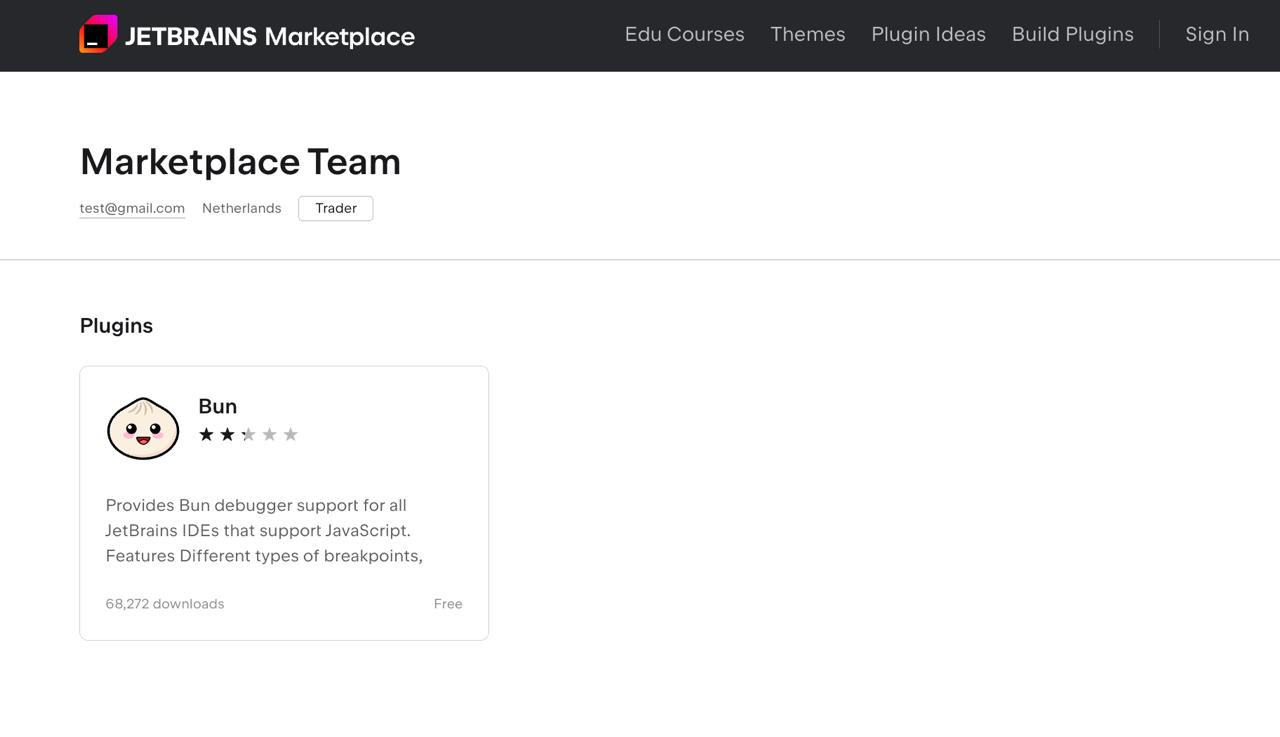Open the Bun plugin title
The height and width of the screenshot is (737, 1280).
point(217,406)
